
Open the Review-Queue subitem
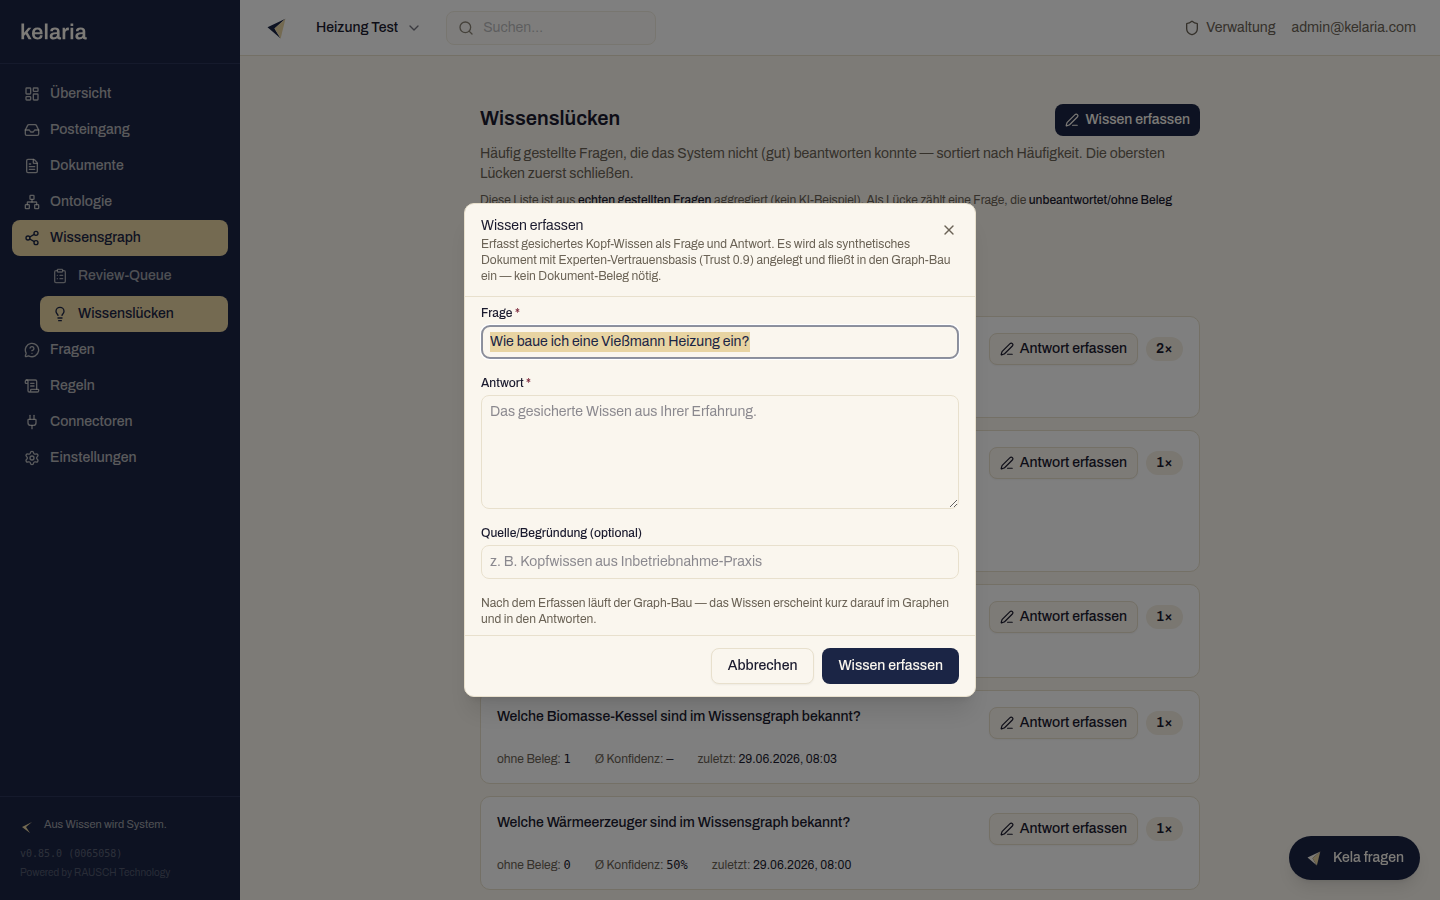click(x=134, y=275)
